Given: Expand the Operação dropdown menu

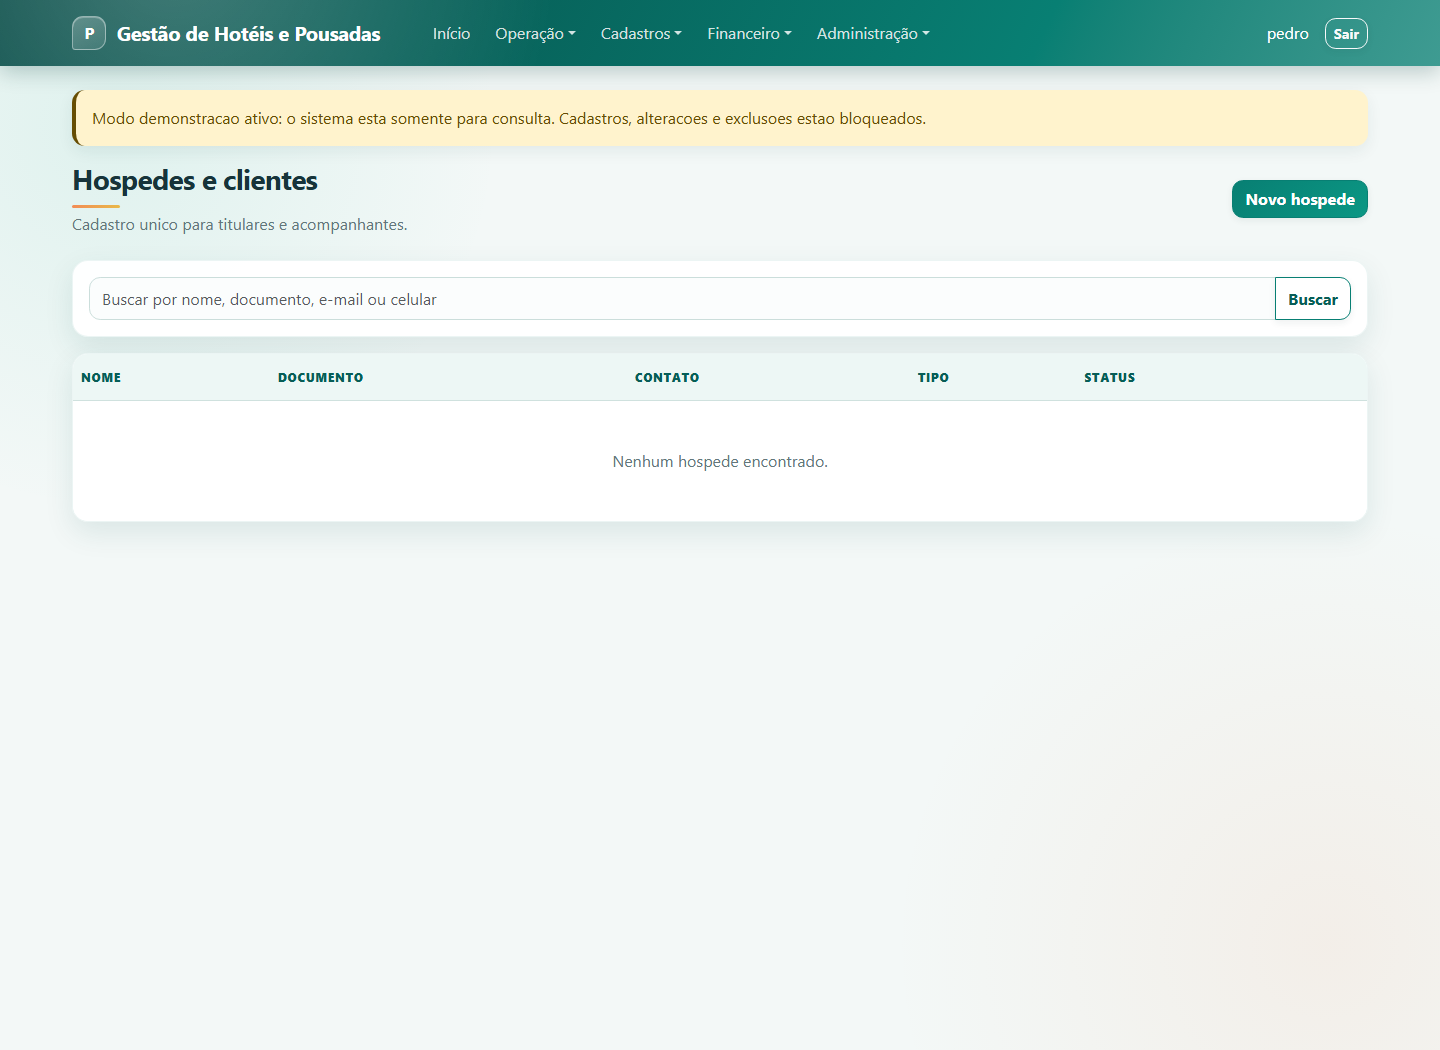Looking at the screenshot, I should (x=535, y=33).
